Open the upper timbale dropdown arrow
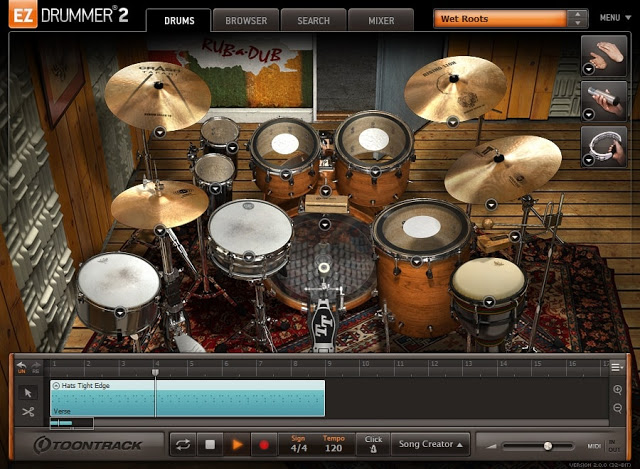Image resolution: width=640 pixels, height=469 pixels. (x=232, y=148)
